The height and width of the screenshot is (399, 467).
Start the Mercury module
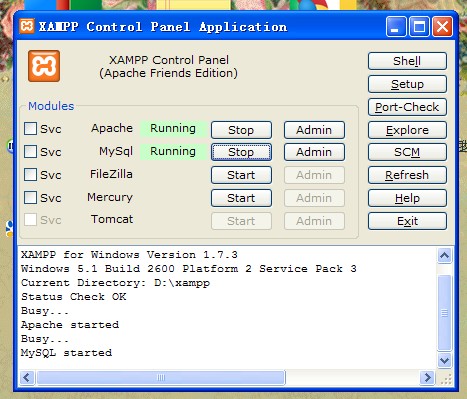pos(241,198)
